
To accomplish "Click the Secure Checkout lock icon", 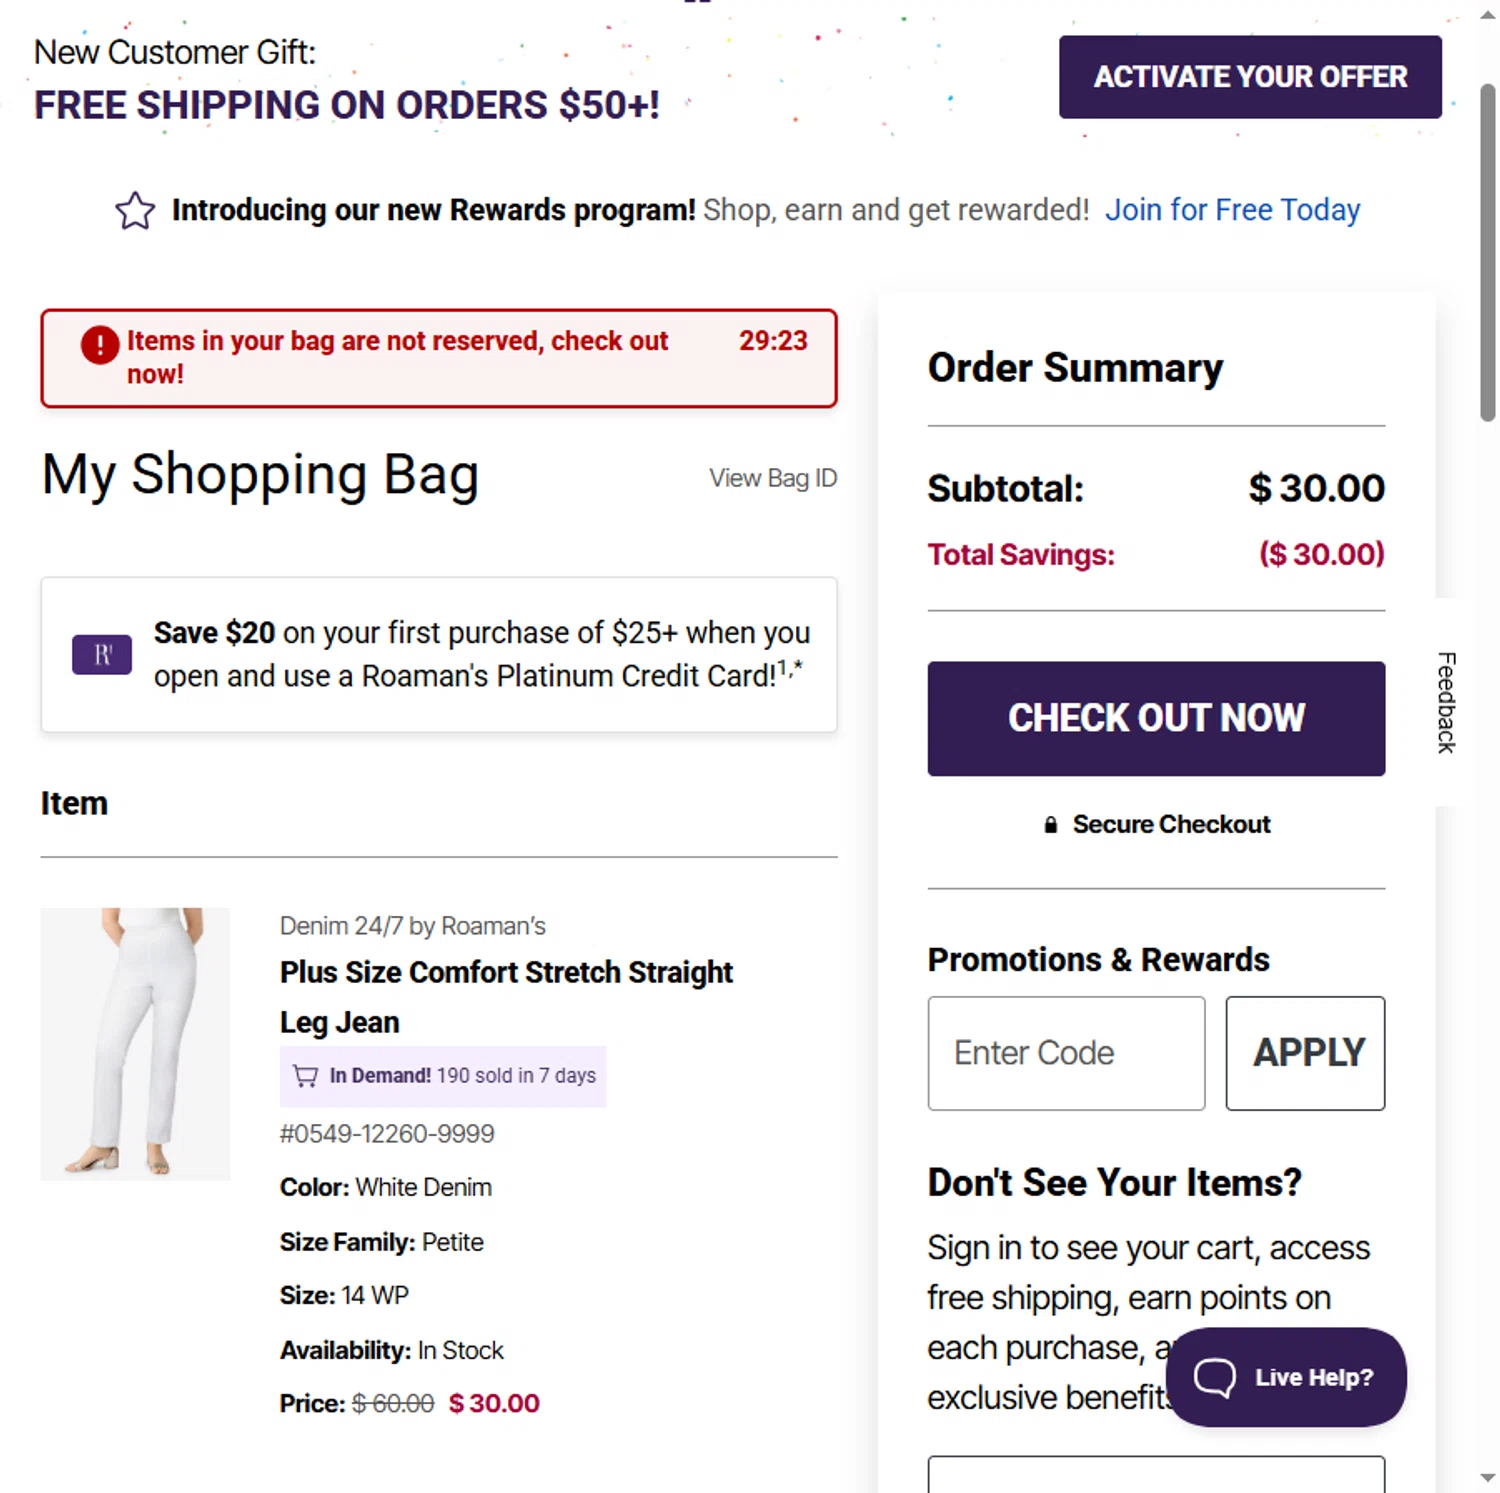I will click(x=1050, y=825).
